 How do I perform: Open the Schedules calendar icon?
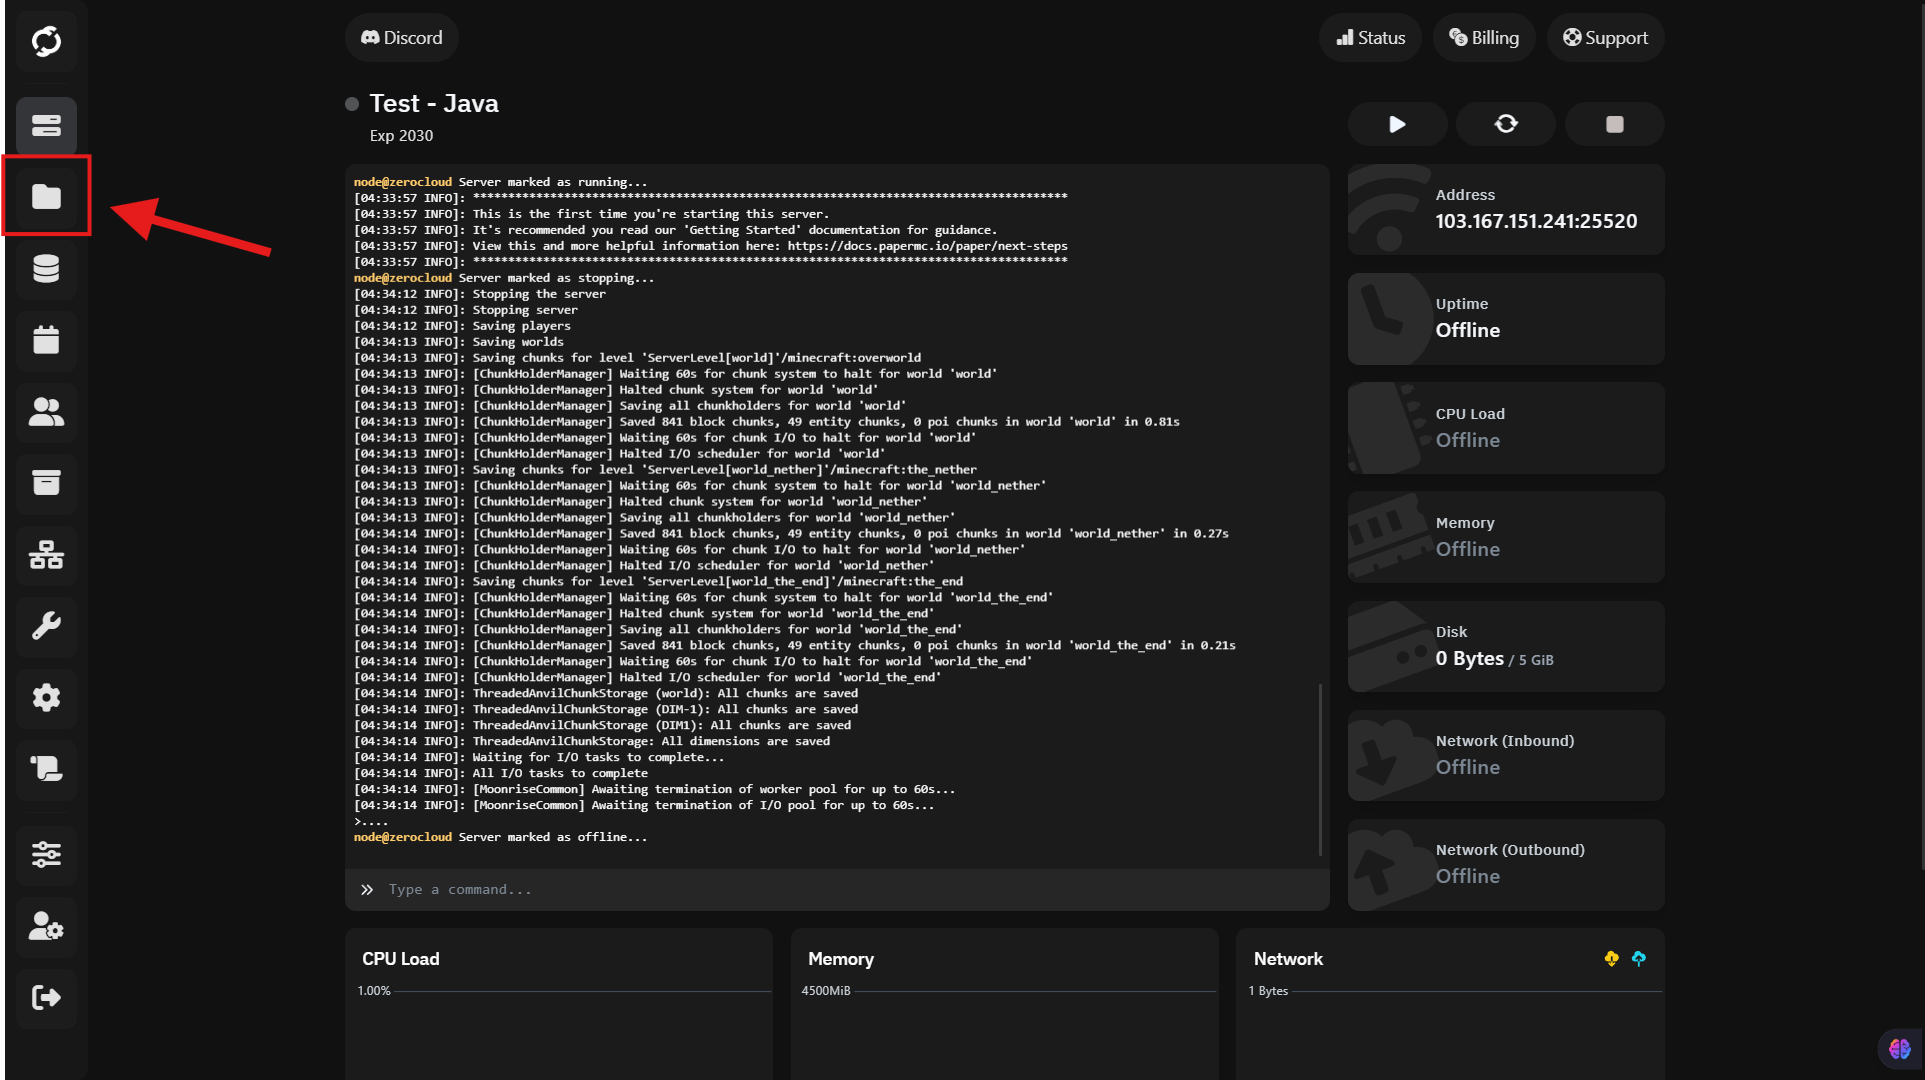coord(46,340)
